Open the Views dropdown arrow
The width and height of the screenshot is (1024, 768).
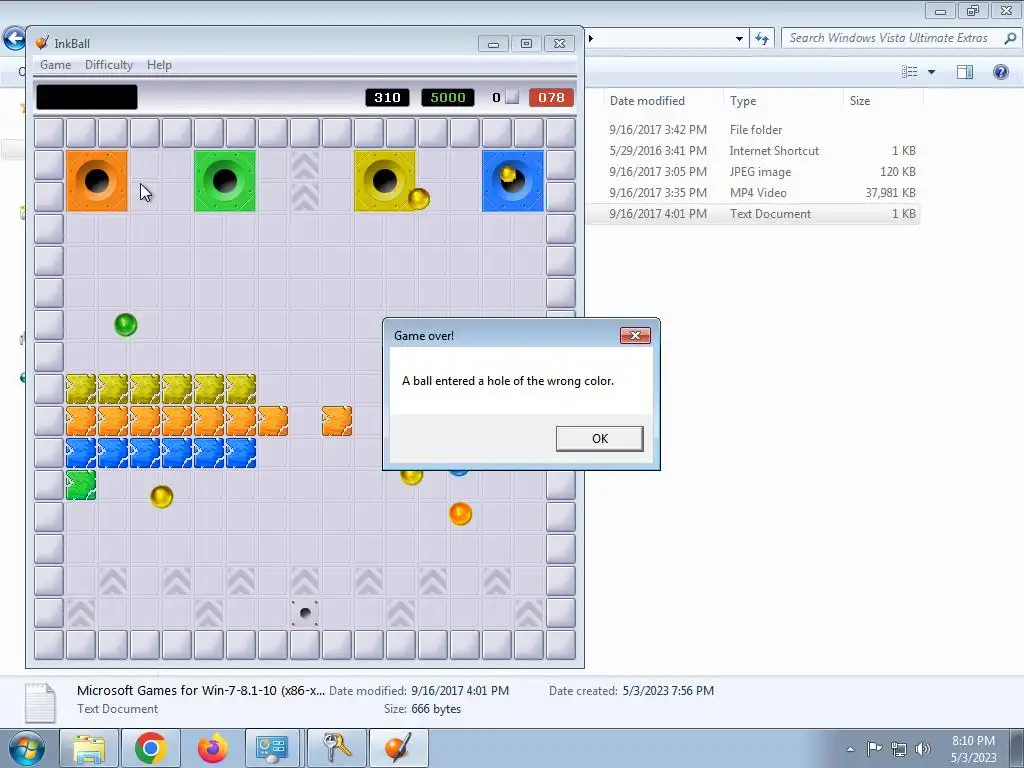click(x=931, y=72)
